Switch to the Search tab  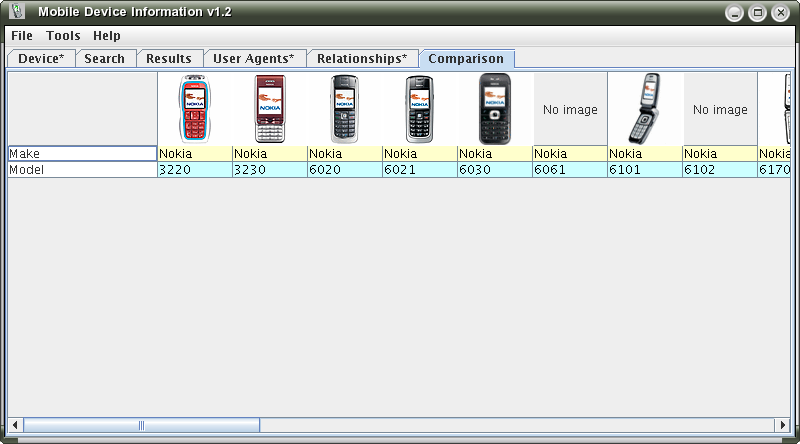(x=104, y=59)
